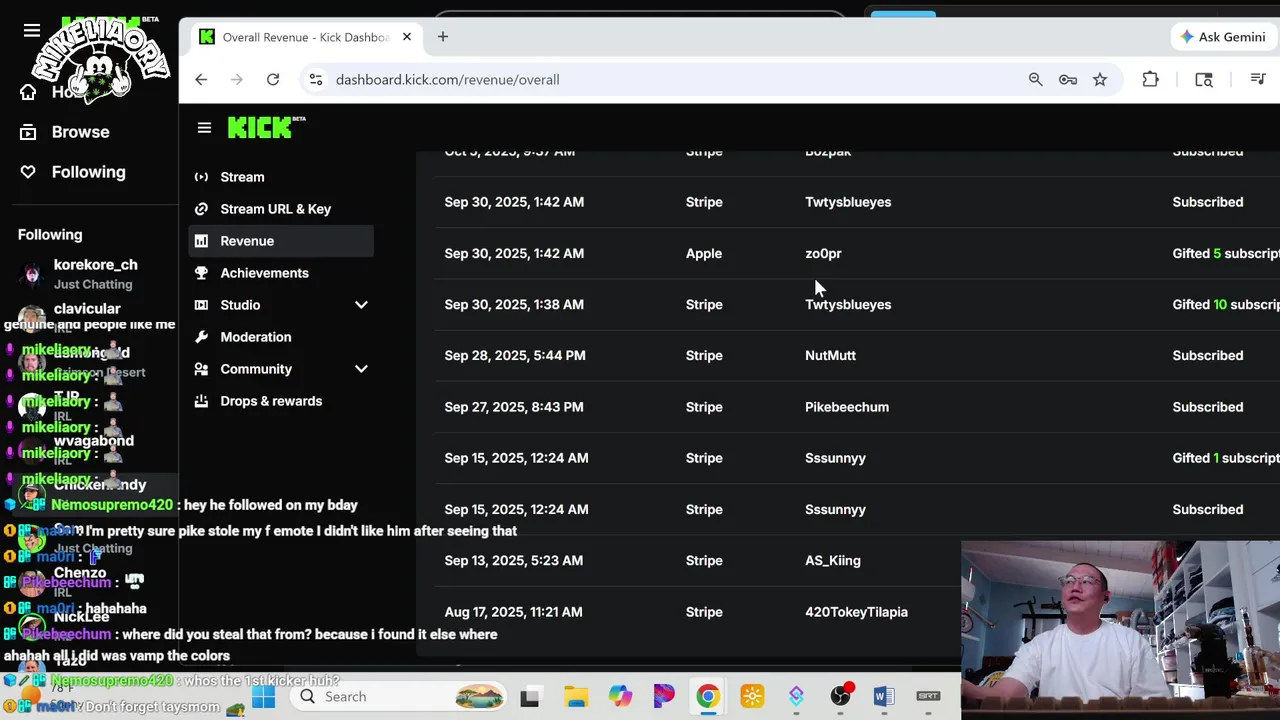Image resolution: width=1280 pixels, height=720 pixels.
Task: Click date Sep 13, 2025, 5:23 AM
Action: pyautogui.click(x=514, y=561)
